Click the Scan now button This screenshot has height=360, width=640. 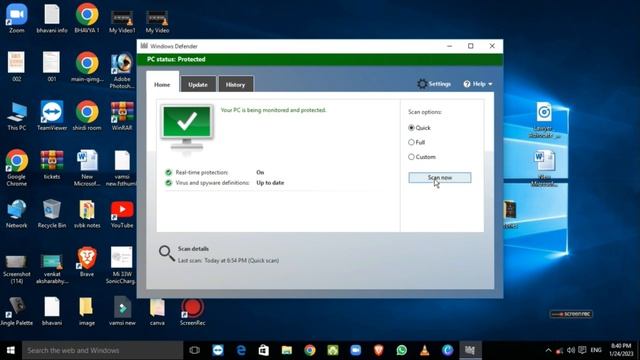pyautogui.click(x=440, y=178)
